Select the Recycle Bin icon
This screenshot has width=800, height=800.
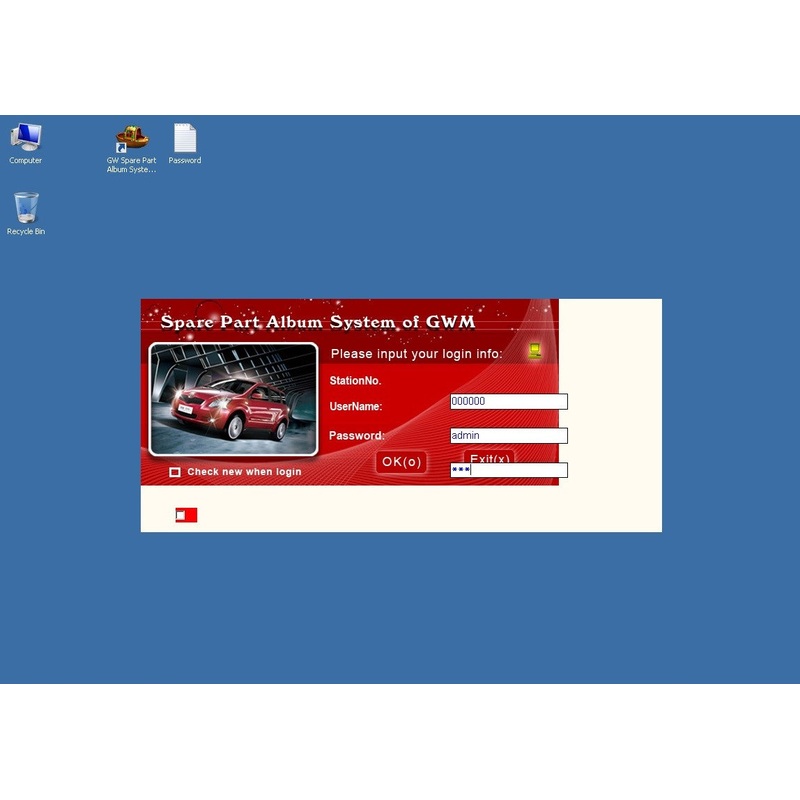click(26, 214)
